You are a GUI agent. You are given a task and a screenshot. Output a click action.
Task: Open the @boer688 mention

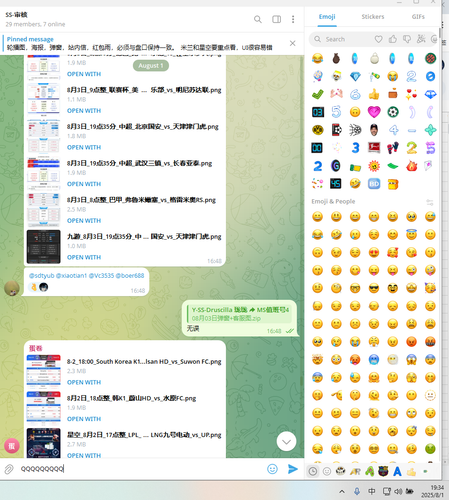(130, 276)
